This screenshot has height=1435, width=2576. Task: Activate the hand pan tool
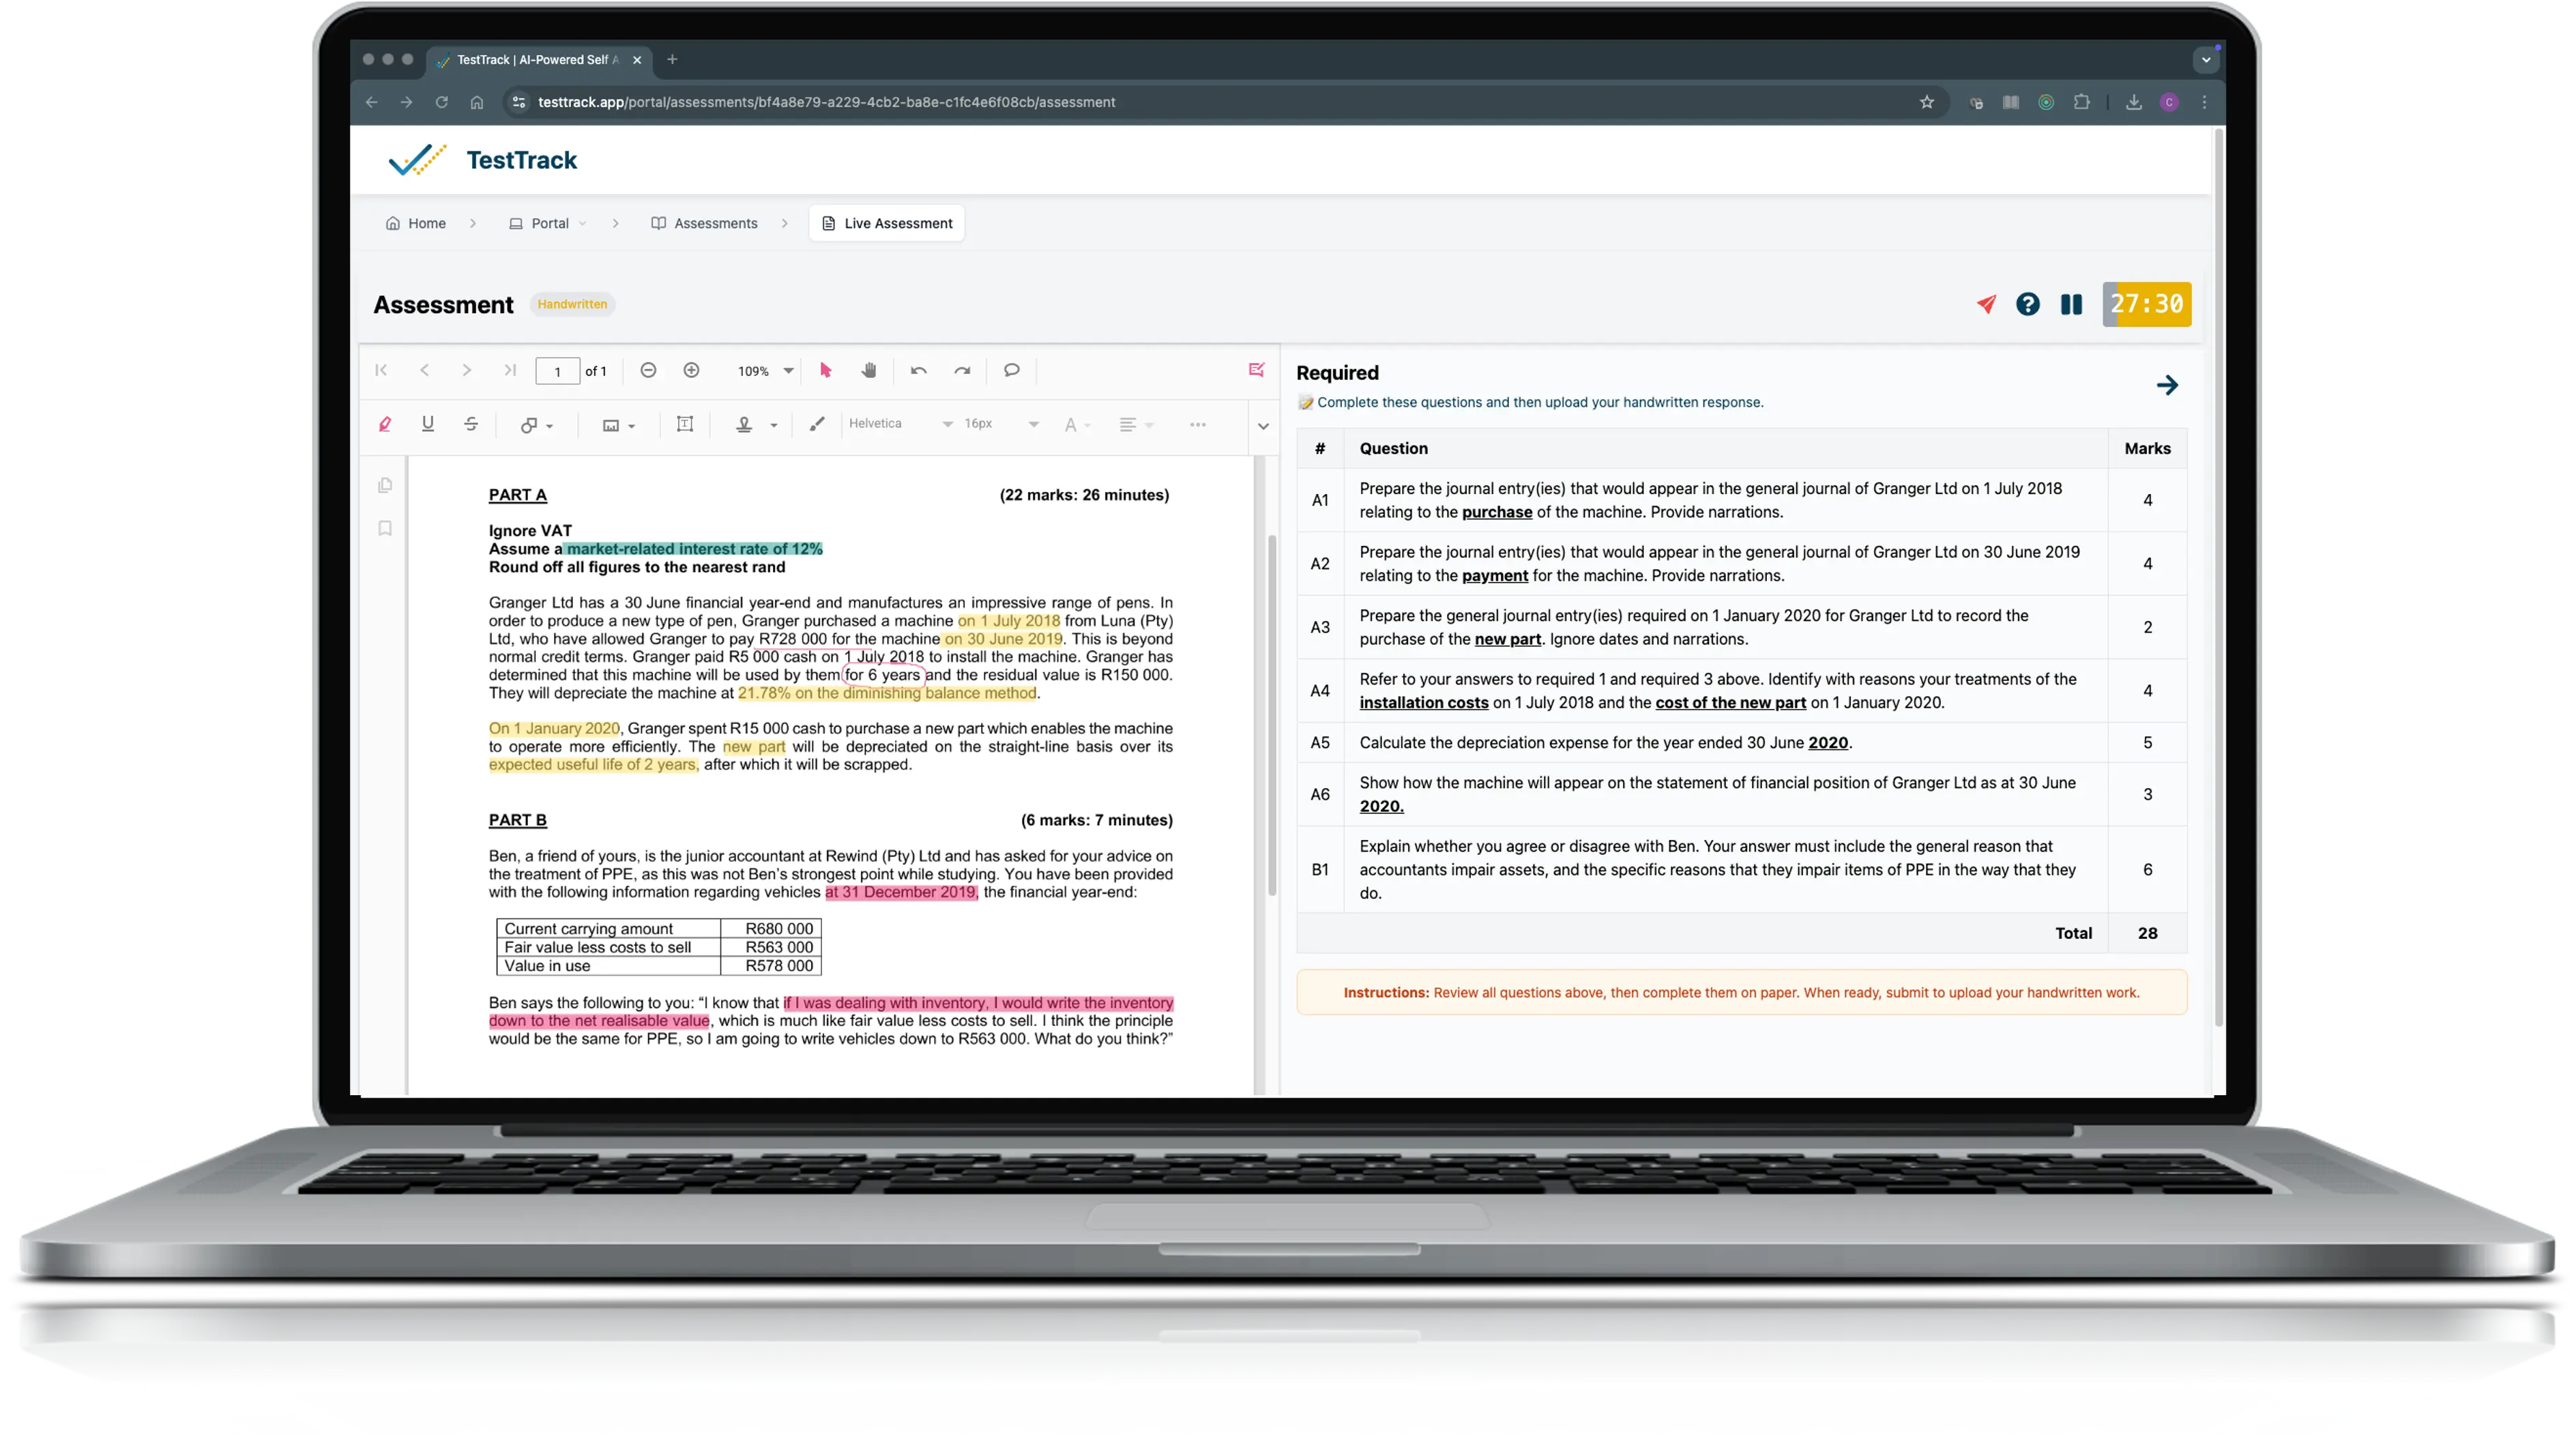[x=868, y=370]
